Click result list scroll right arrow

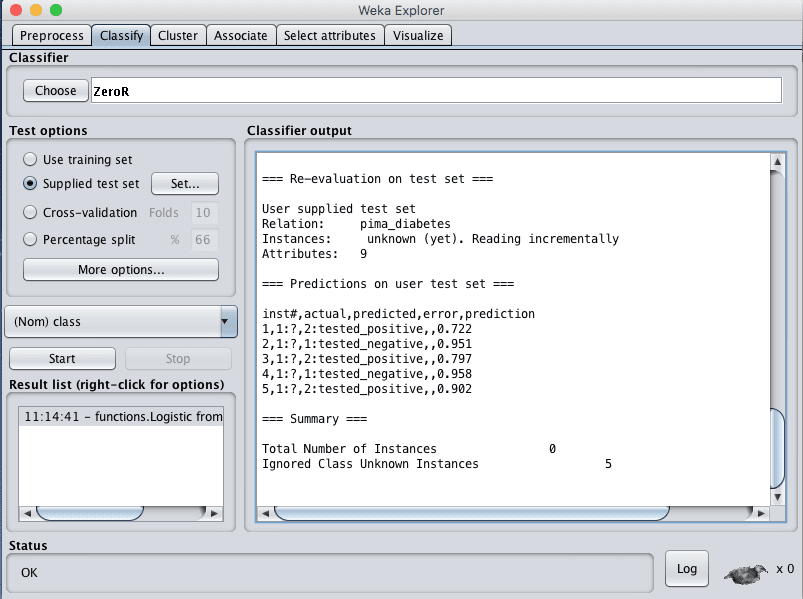pyautogui.click(x=214, y=513)
